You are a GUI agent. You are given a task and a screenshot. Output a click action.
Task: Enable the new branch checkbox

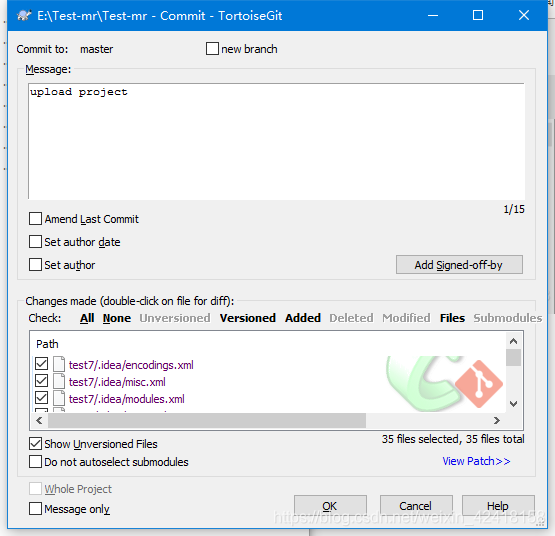pos(212,49)
